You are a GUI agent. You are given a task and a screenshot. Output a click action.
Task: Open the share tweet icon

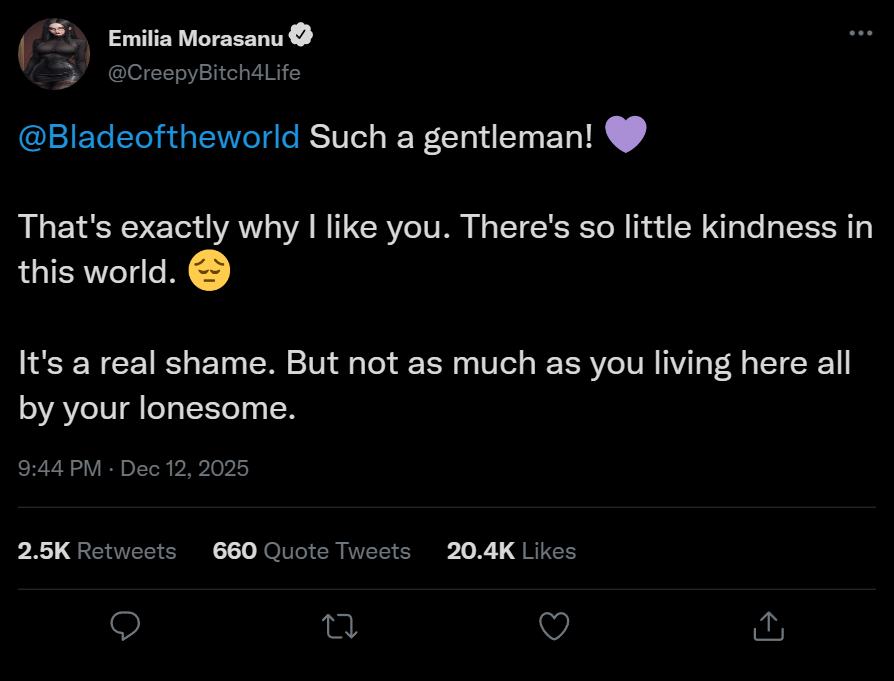tap(767, 626)
